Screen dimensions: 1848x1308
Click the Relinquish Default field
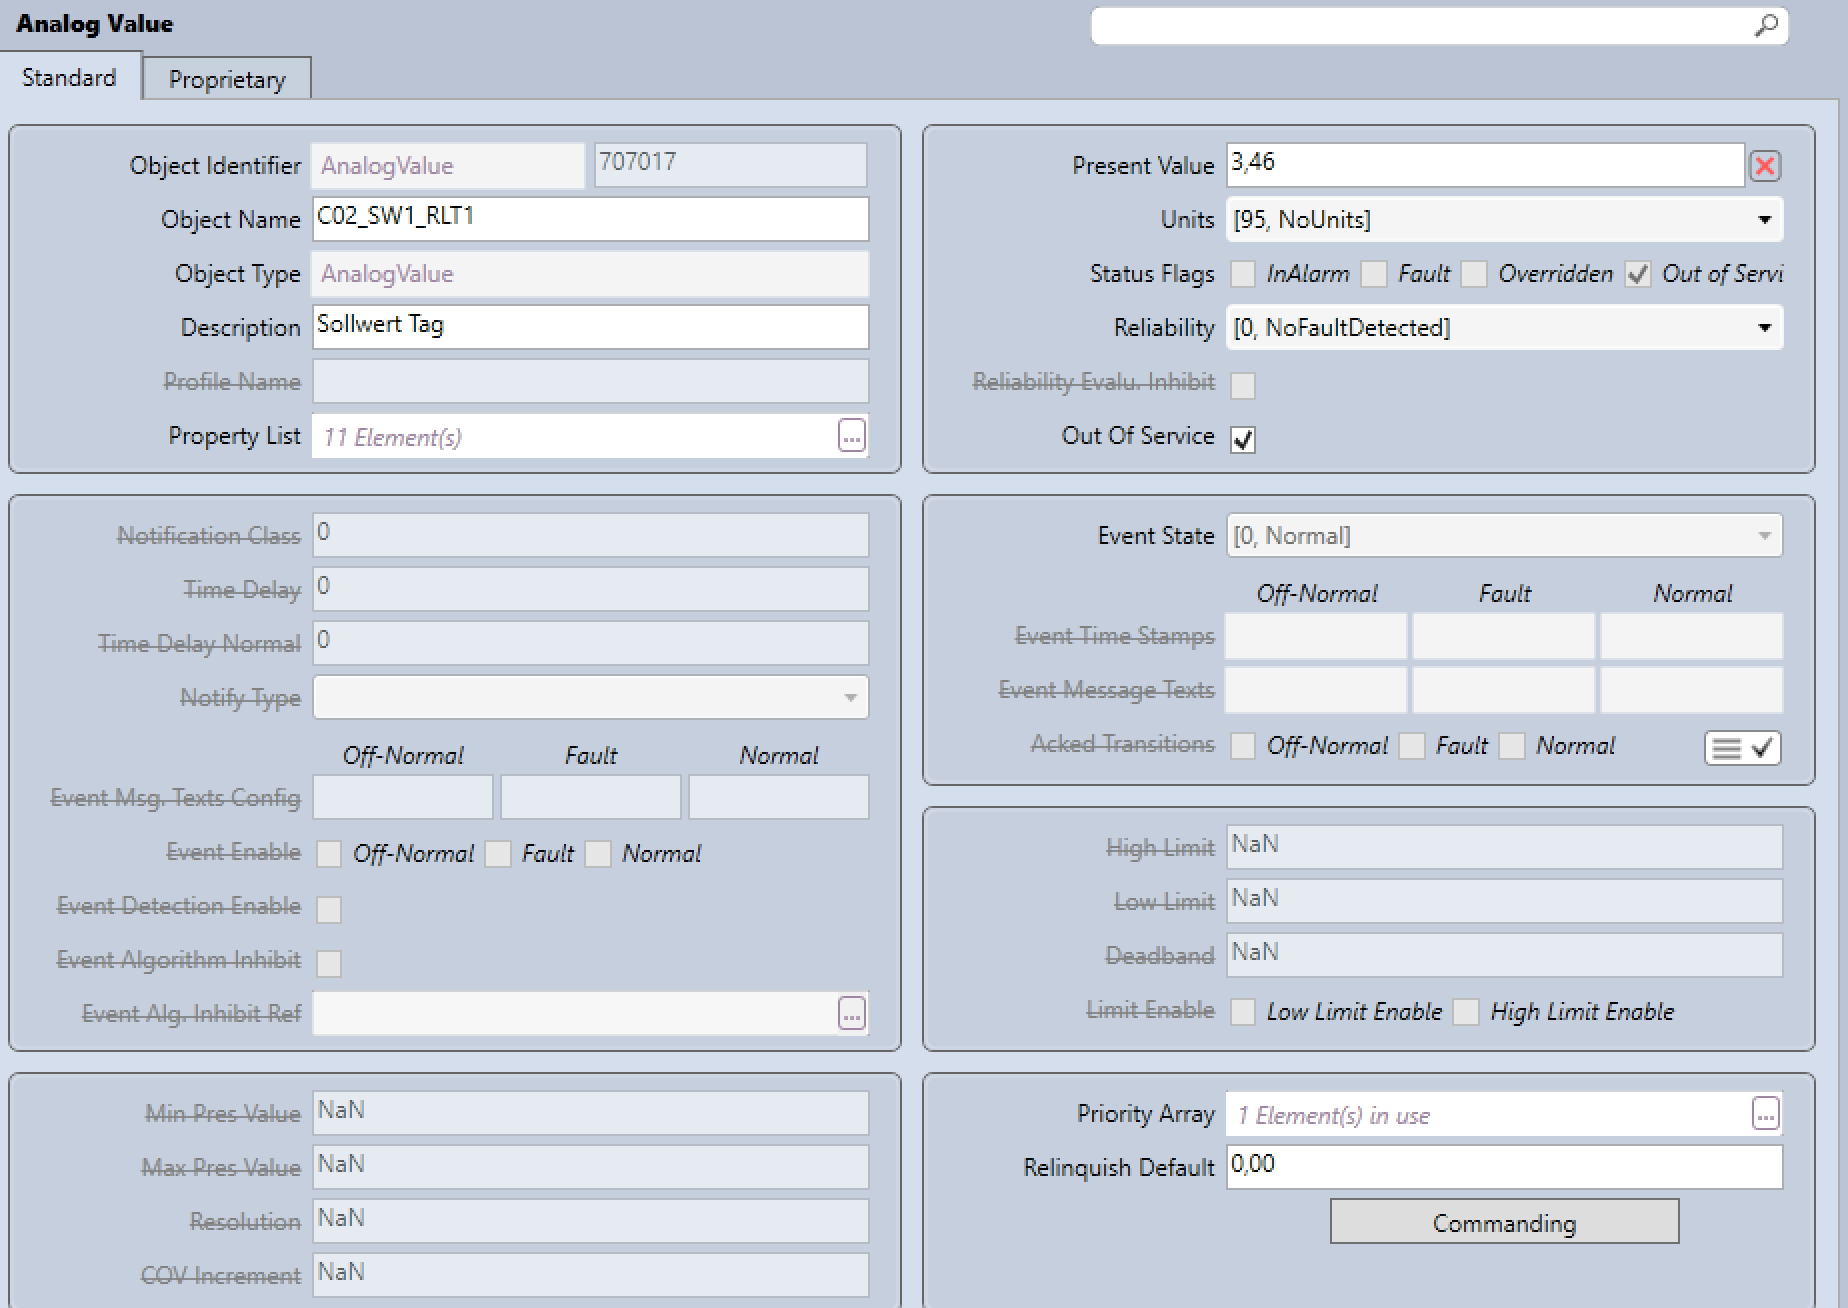point(1504,1168)
